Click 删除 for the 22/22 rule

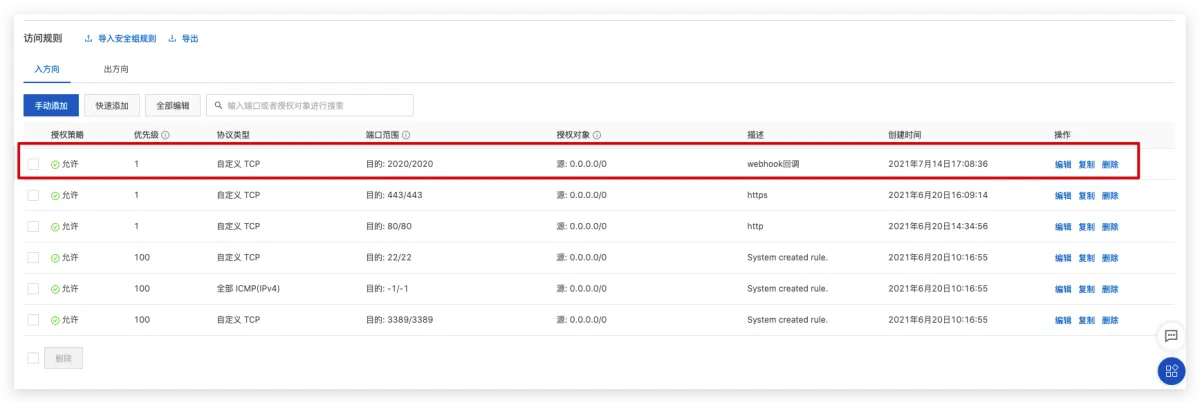(1110, 258)
